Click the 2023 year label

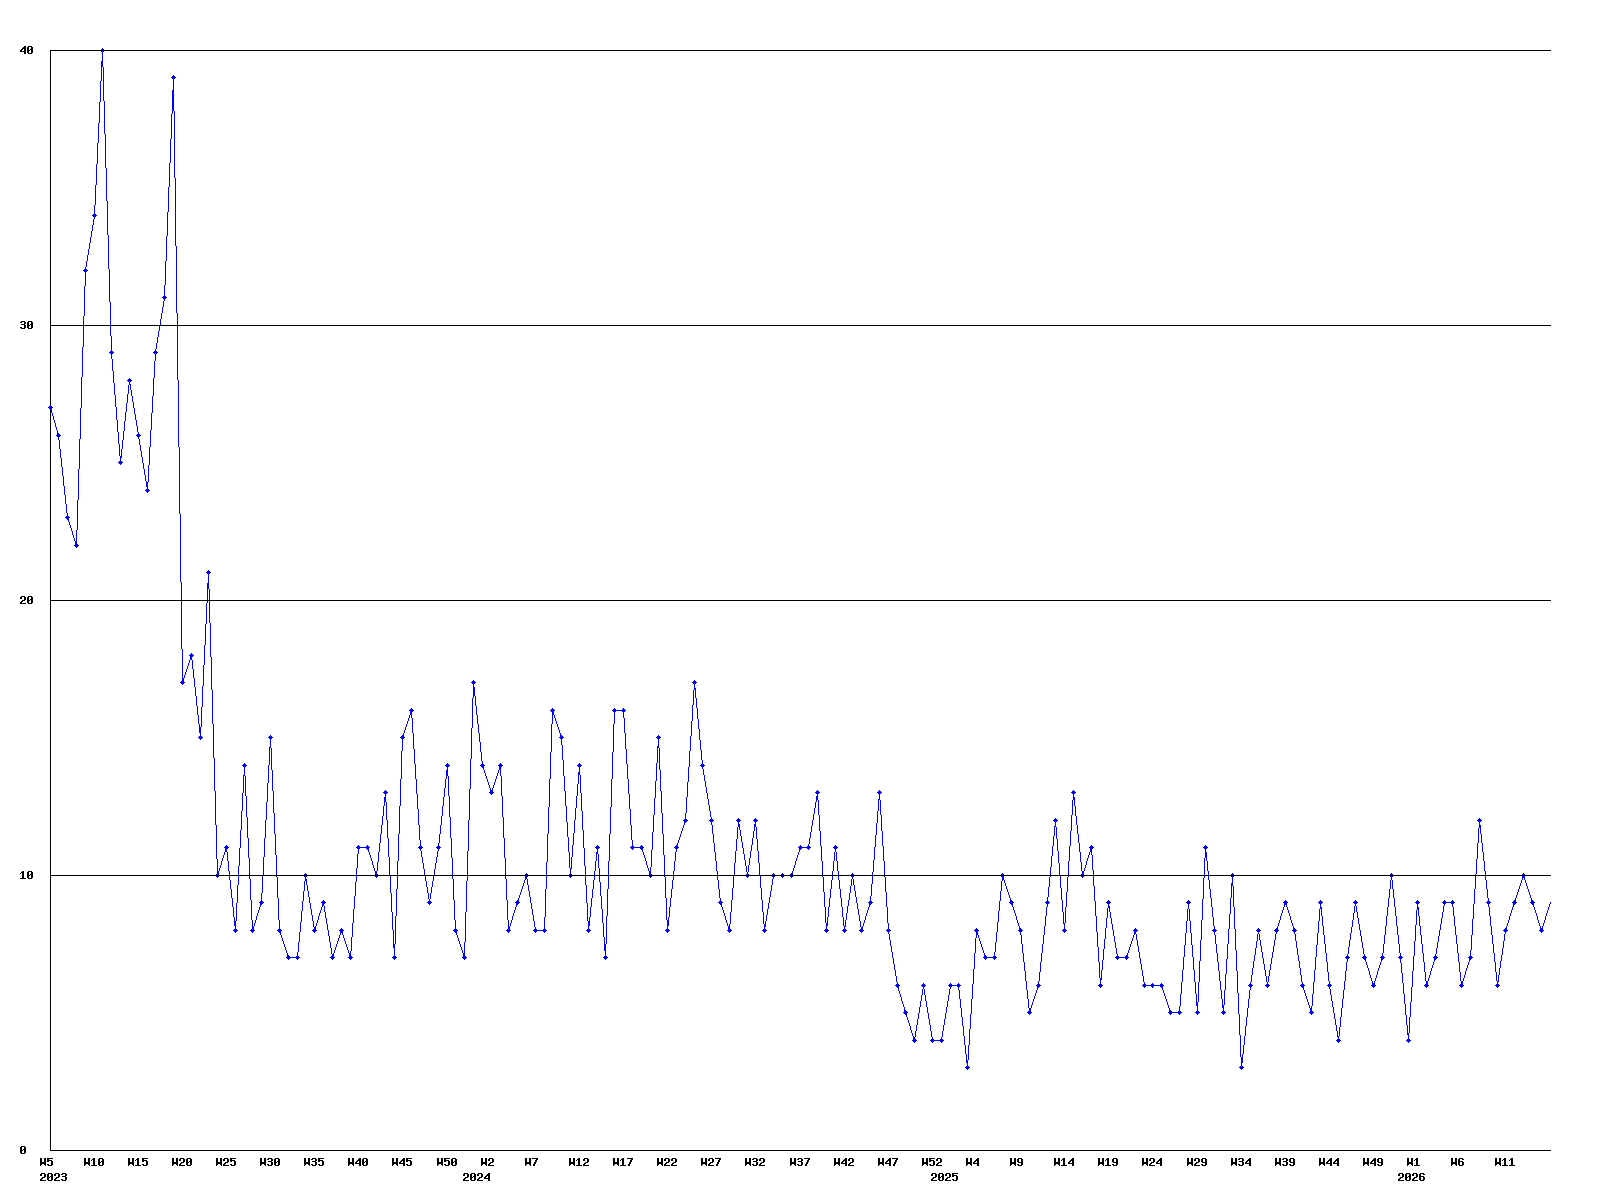(x=53, y=1177)
